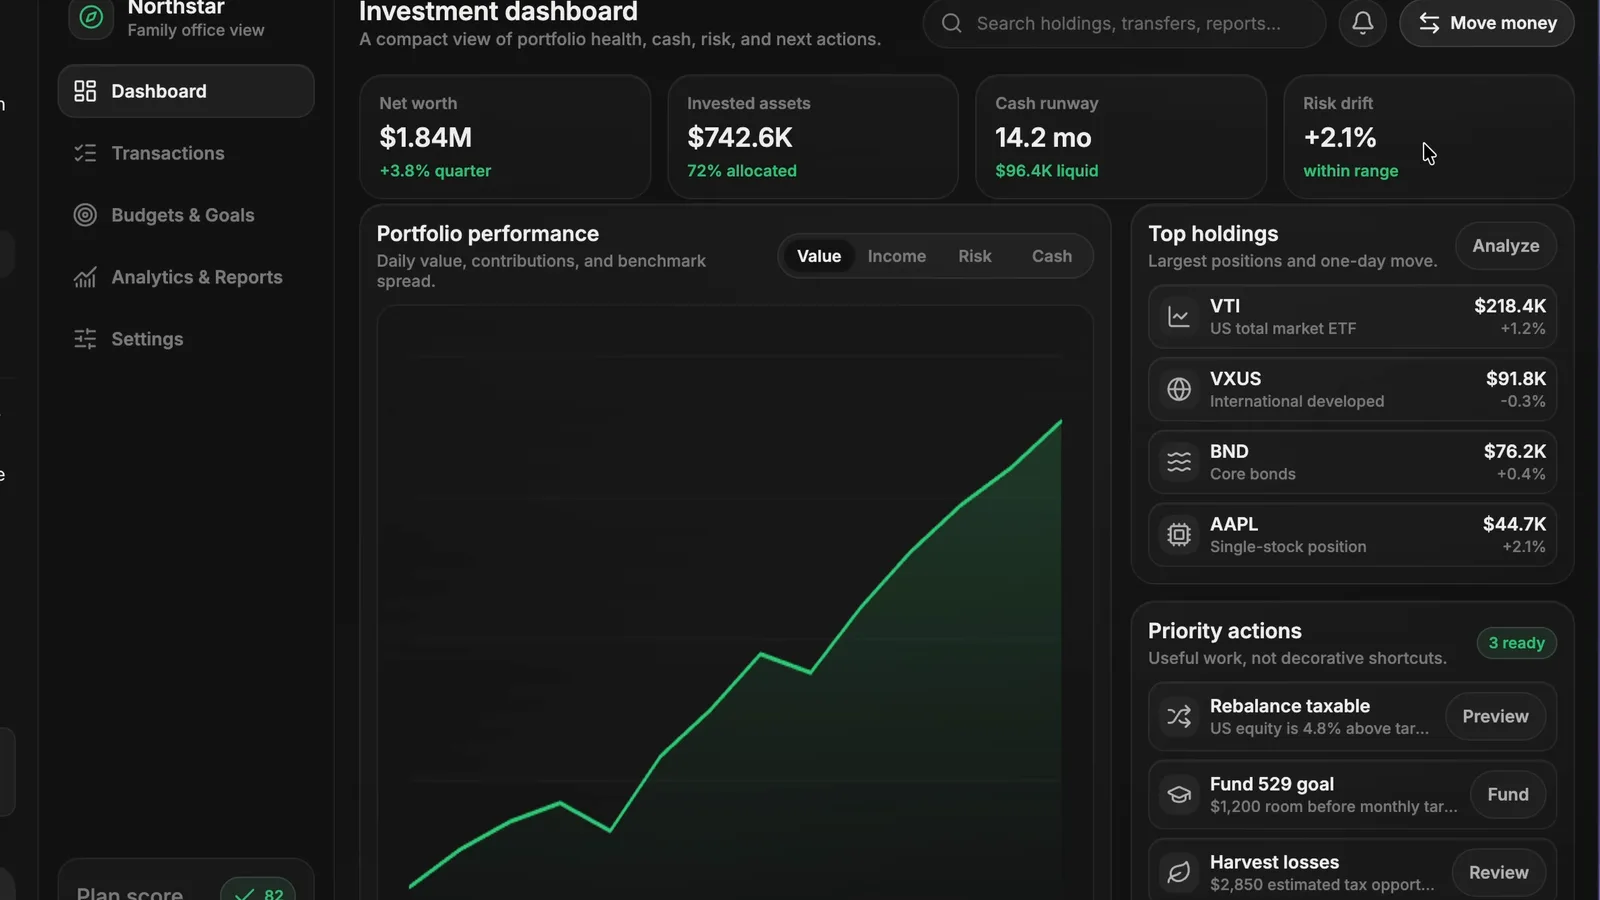Click the Move money button label
The height and width of the screenshot is (900, 1600).
pyautogui.click(x=1503, y=23)
